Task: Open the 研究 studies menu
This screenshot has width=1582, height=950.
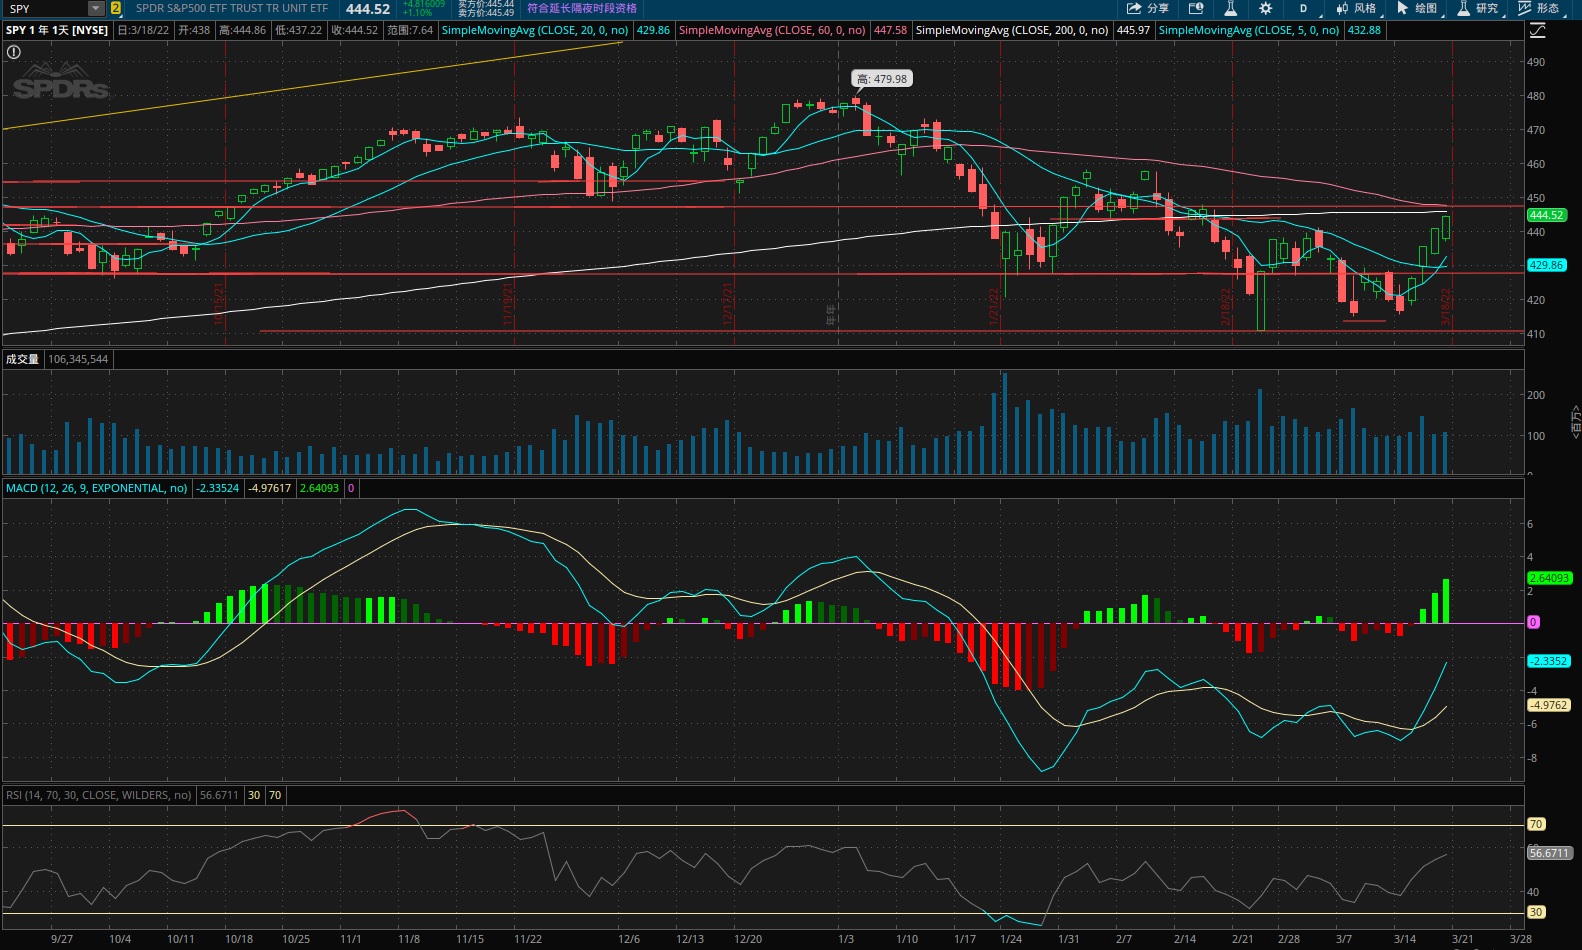Action: coord(1478,8)
